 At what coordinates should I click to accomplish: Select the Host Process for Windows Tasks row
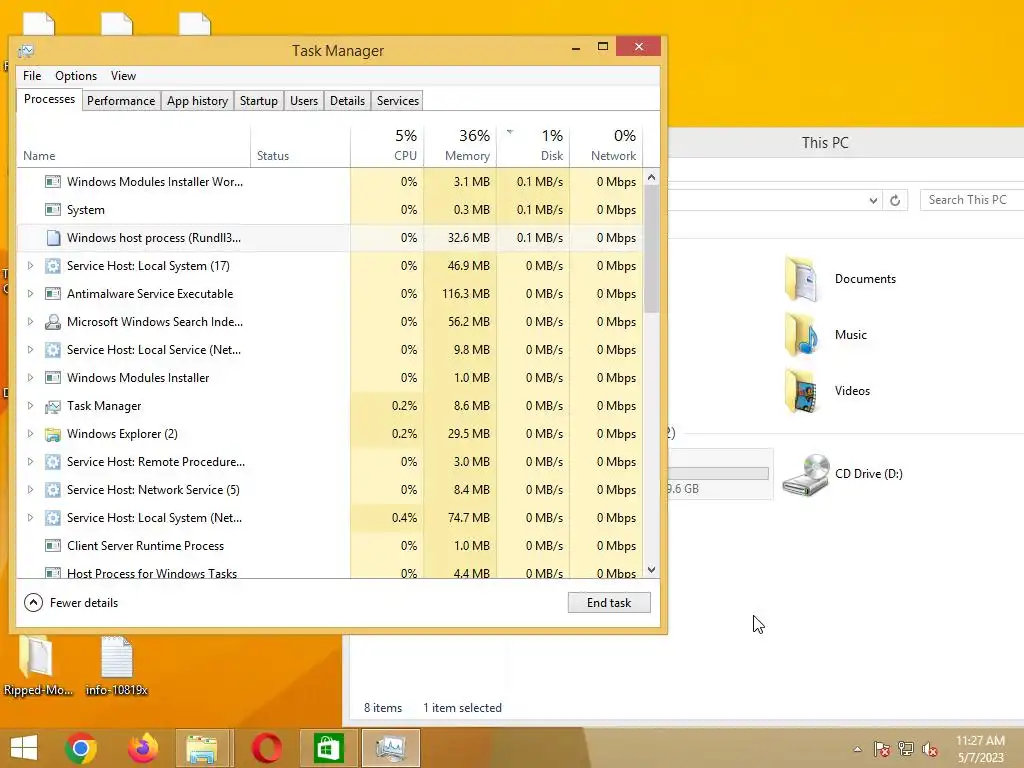click(x=330, y=572)
